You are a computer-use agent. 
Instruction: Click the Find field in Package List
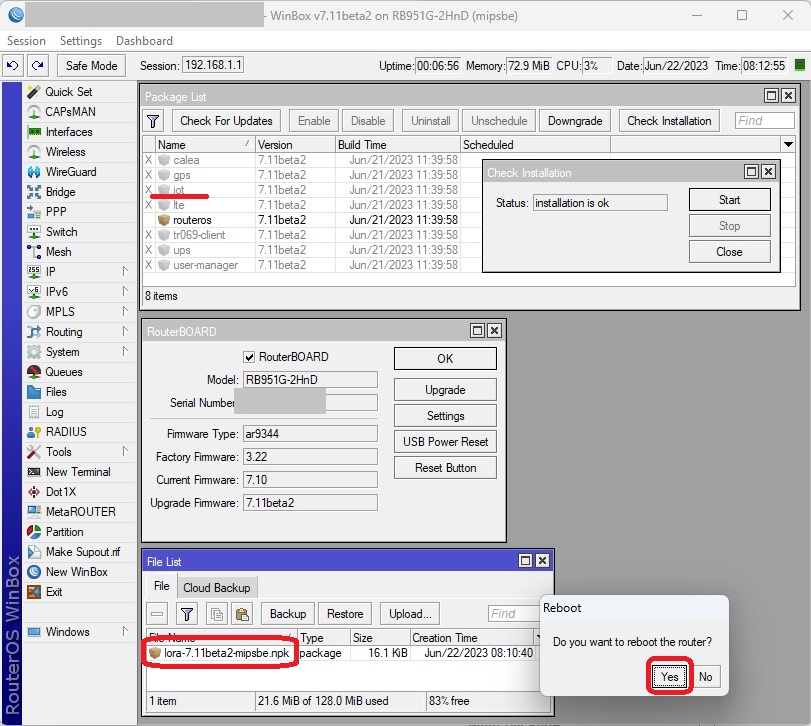pos(764,121)
